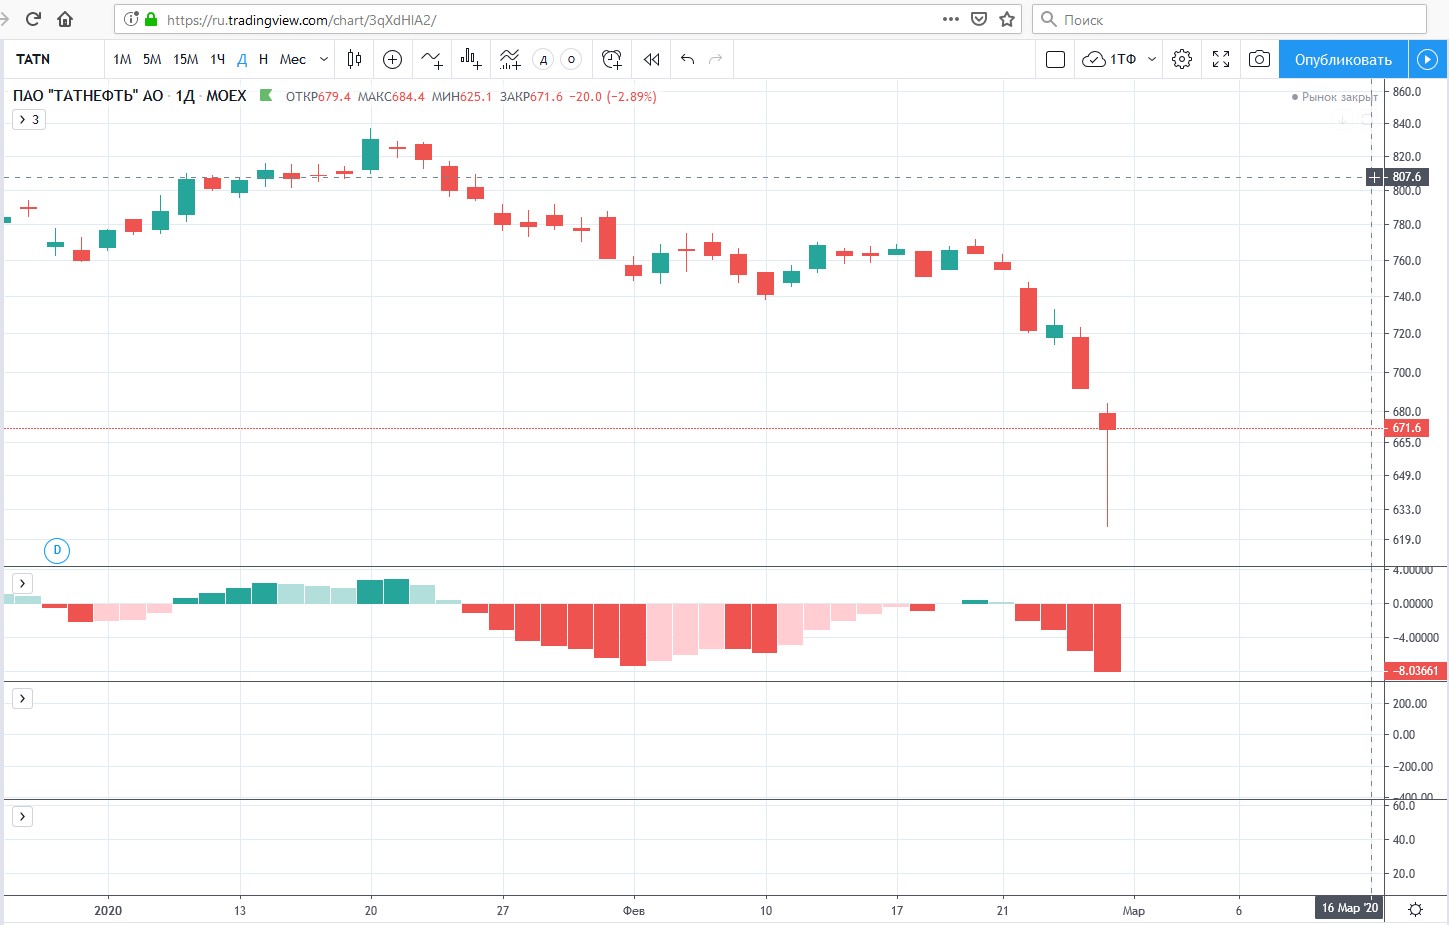Enter fullscreen chart mode

pos(1221,59)
